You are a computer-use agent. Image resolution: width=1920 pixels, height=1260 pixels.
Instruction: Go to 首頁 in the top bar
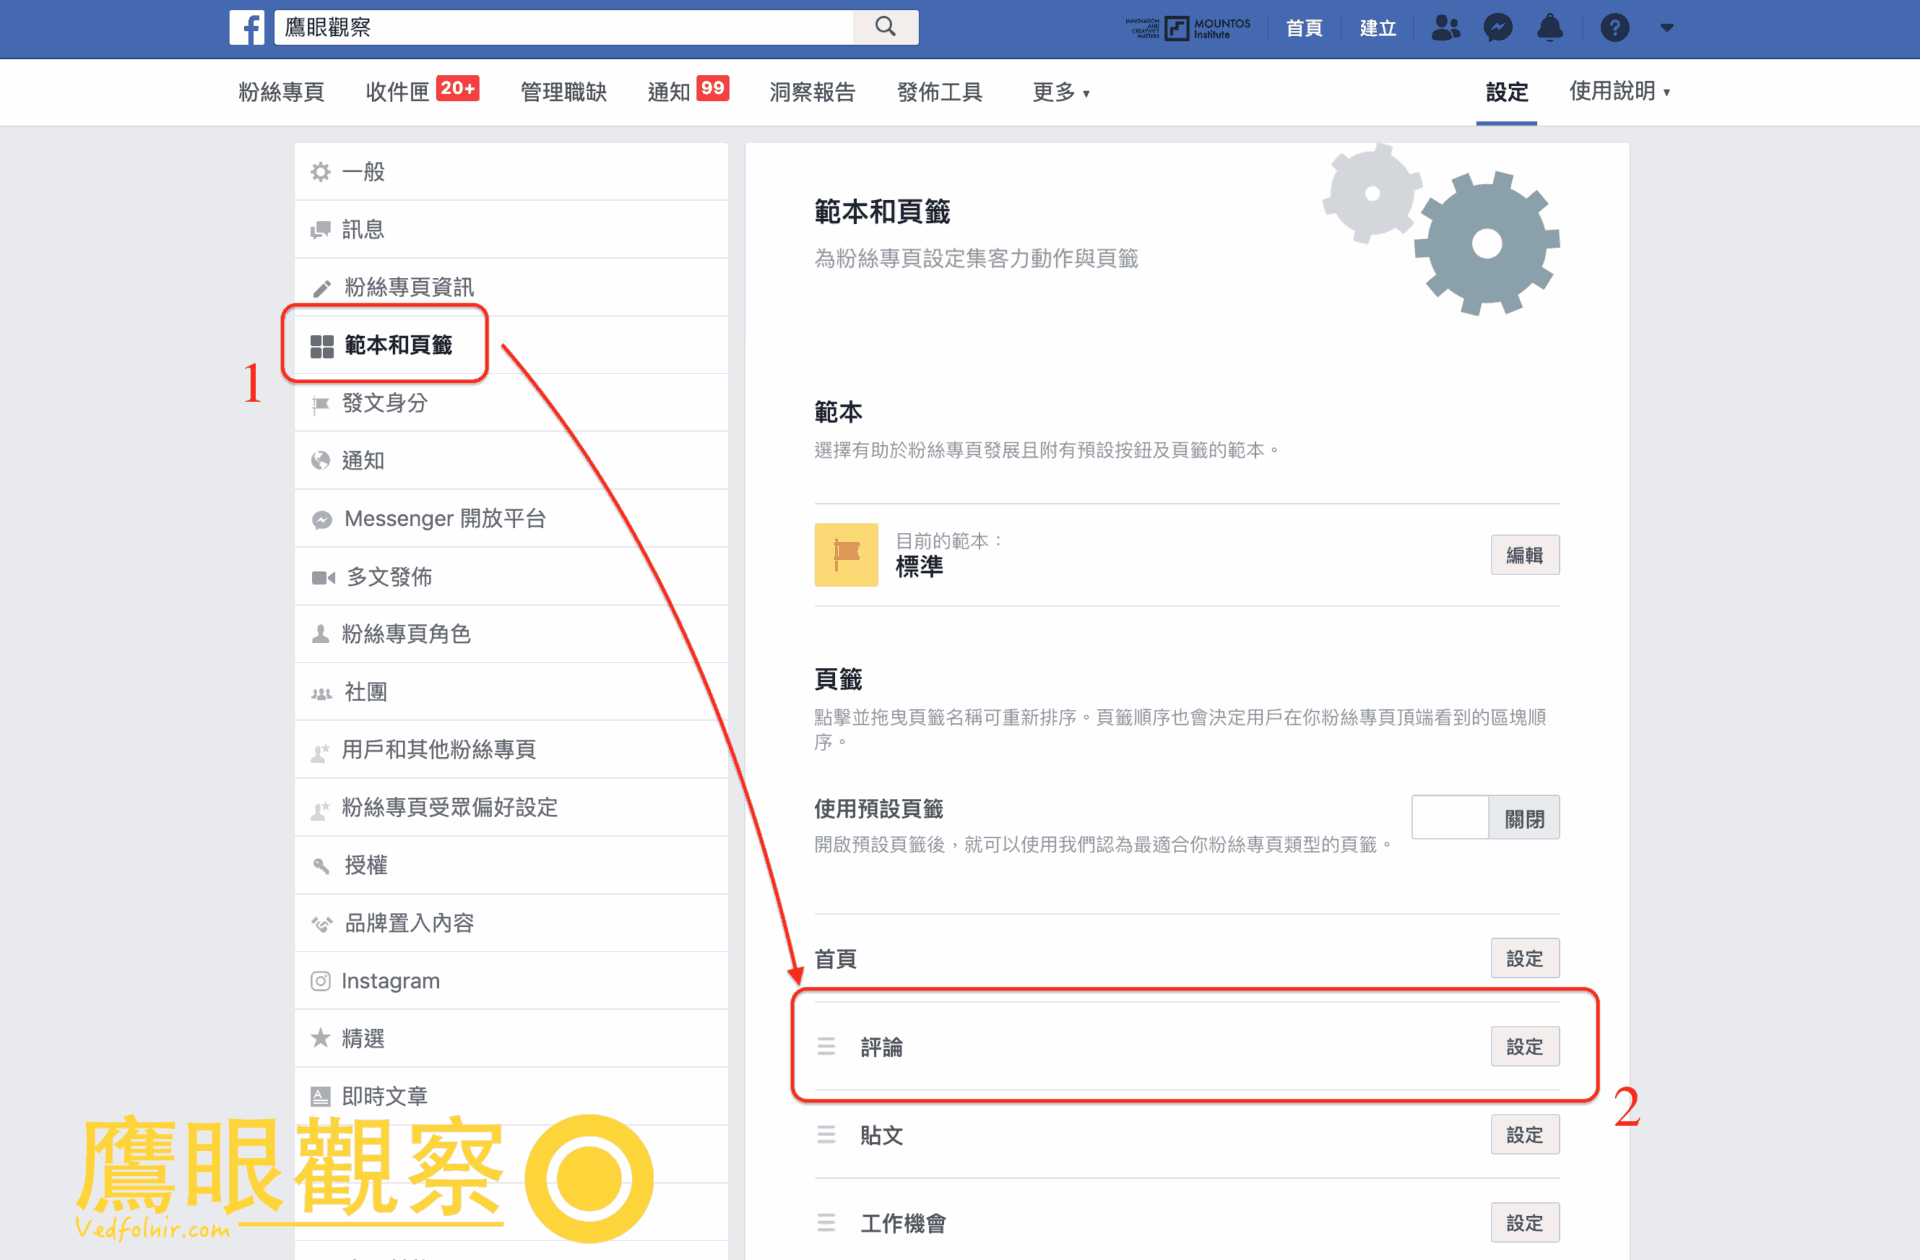1304,28
